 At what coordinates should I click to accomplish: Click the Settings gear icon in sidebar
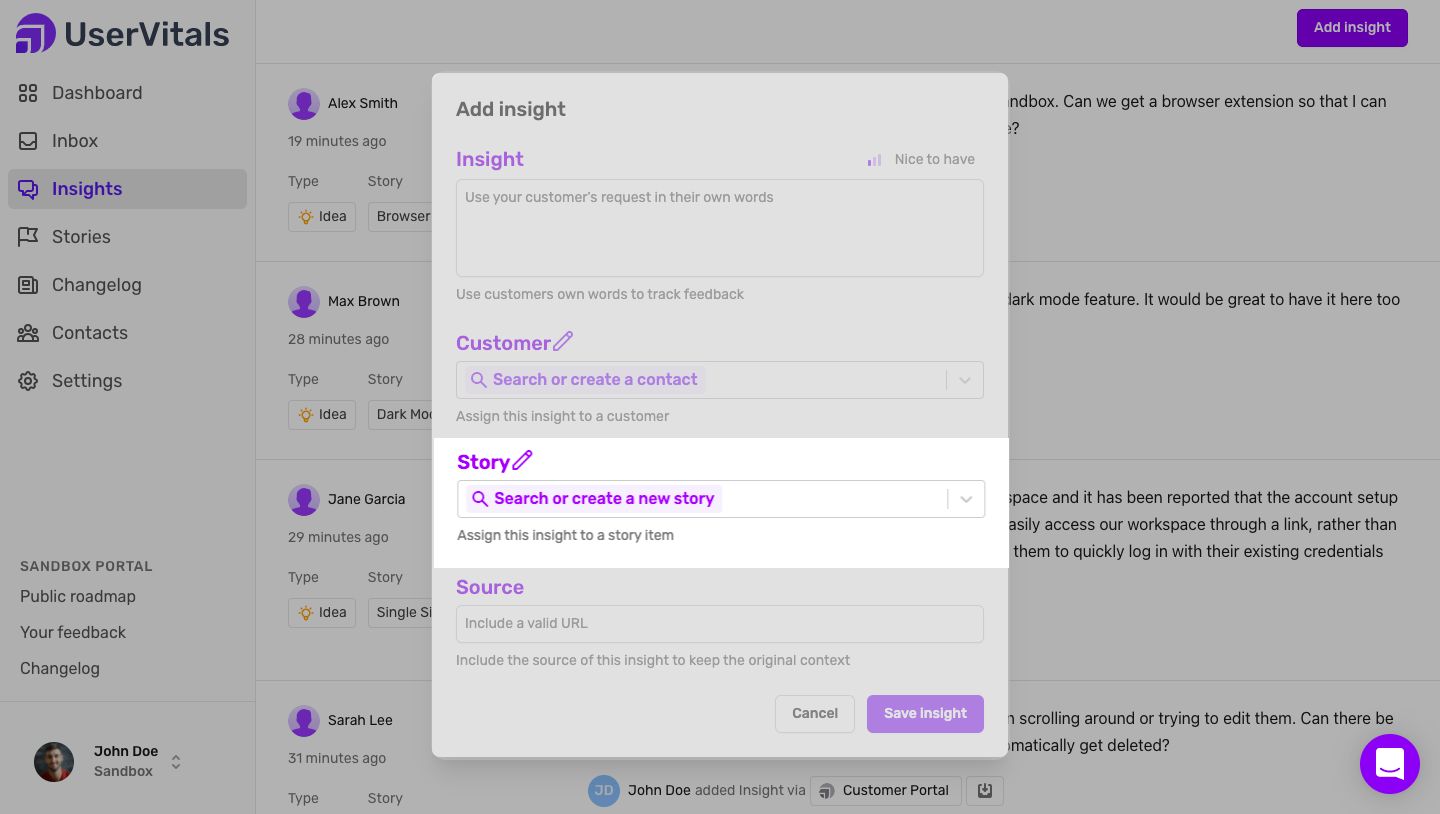click(x=28, y=381)
